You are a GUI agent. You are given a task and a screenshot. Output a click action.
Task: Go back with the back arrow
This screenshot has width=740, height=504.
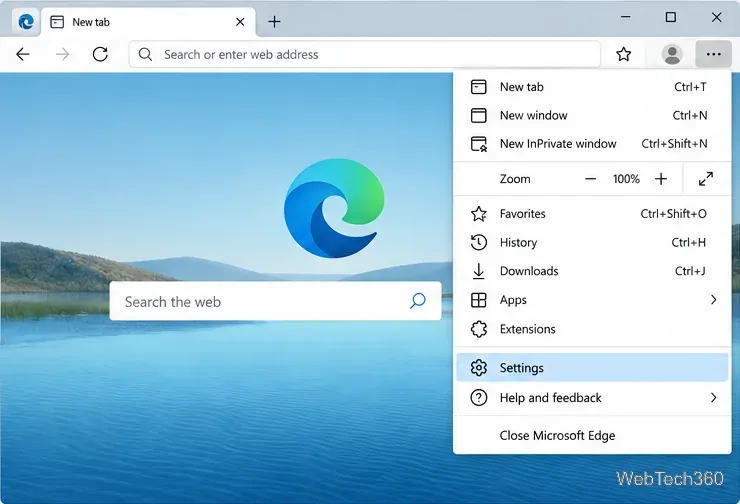23,54
